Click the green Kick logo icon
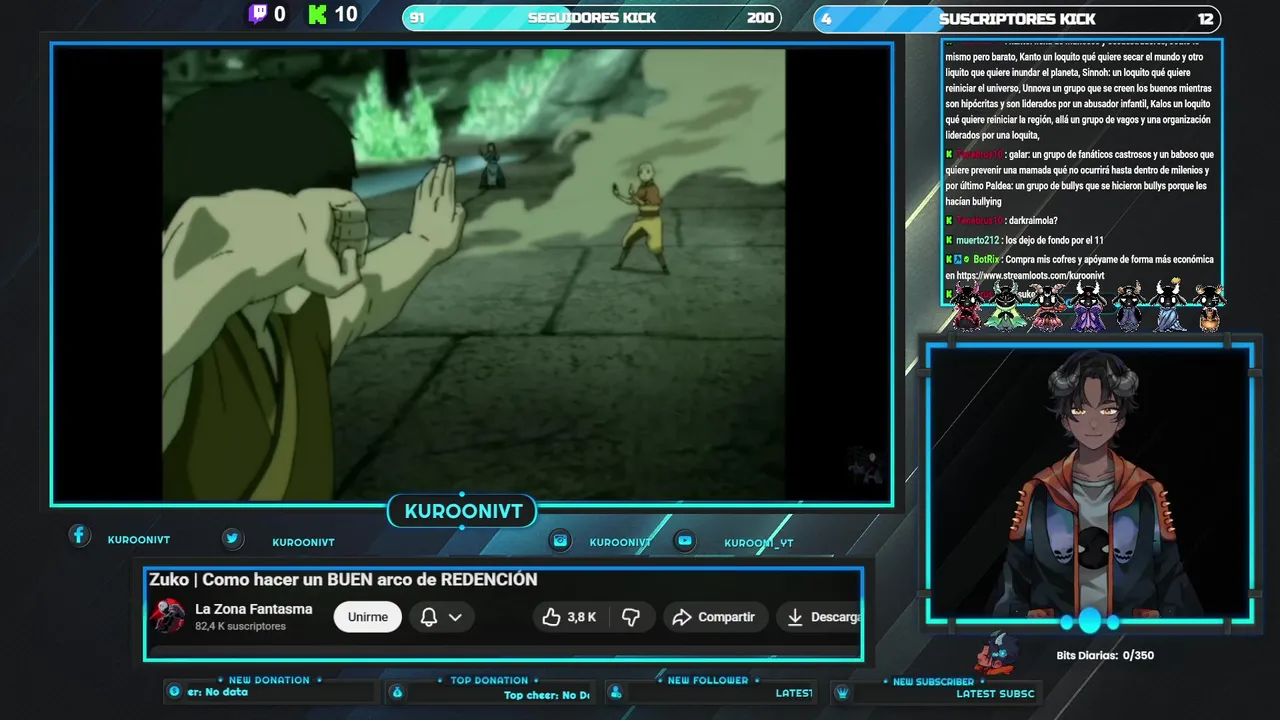 [x=318, y=14]
